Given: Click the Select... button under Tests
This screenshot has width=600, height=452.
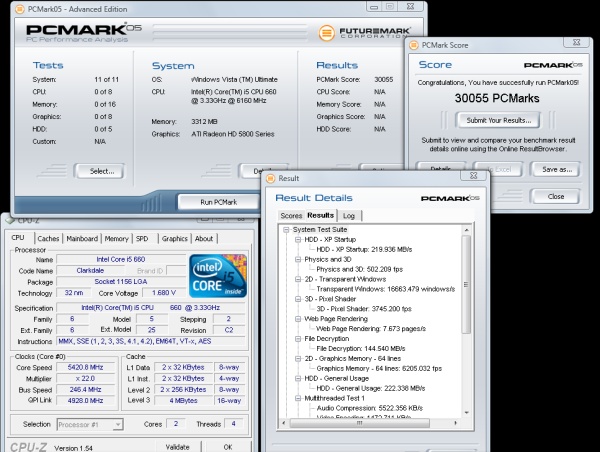Looking at the screenshot, I should 99,171.
